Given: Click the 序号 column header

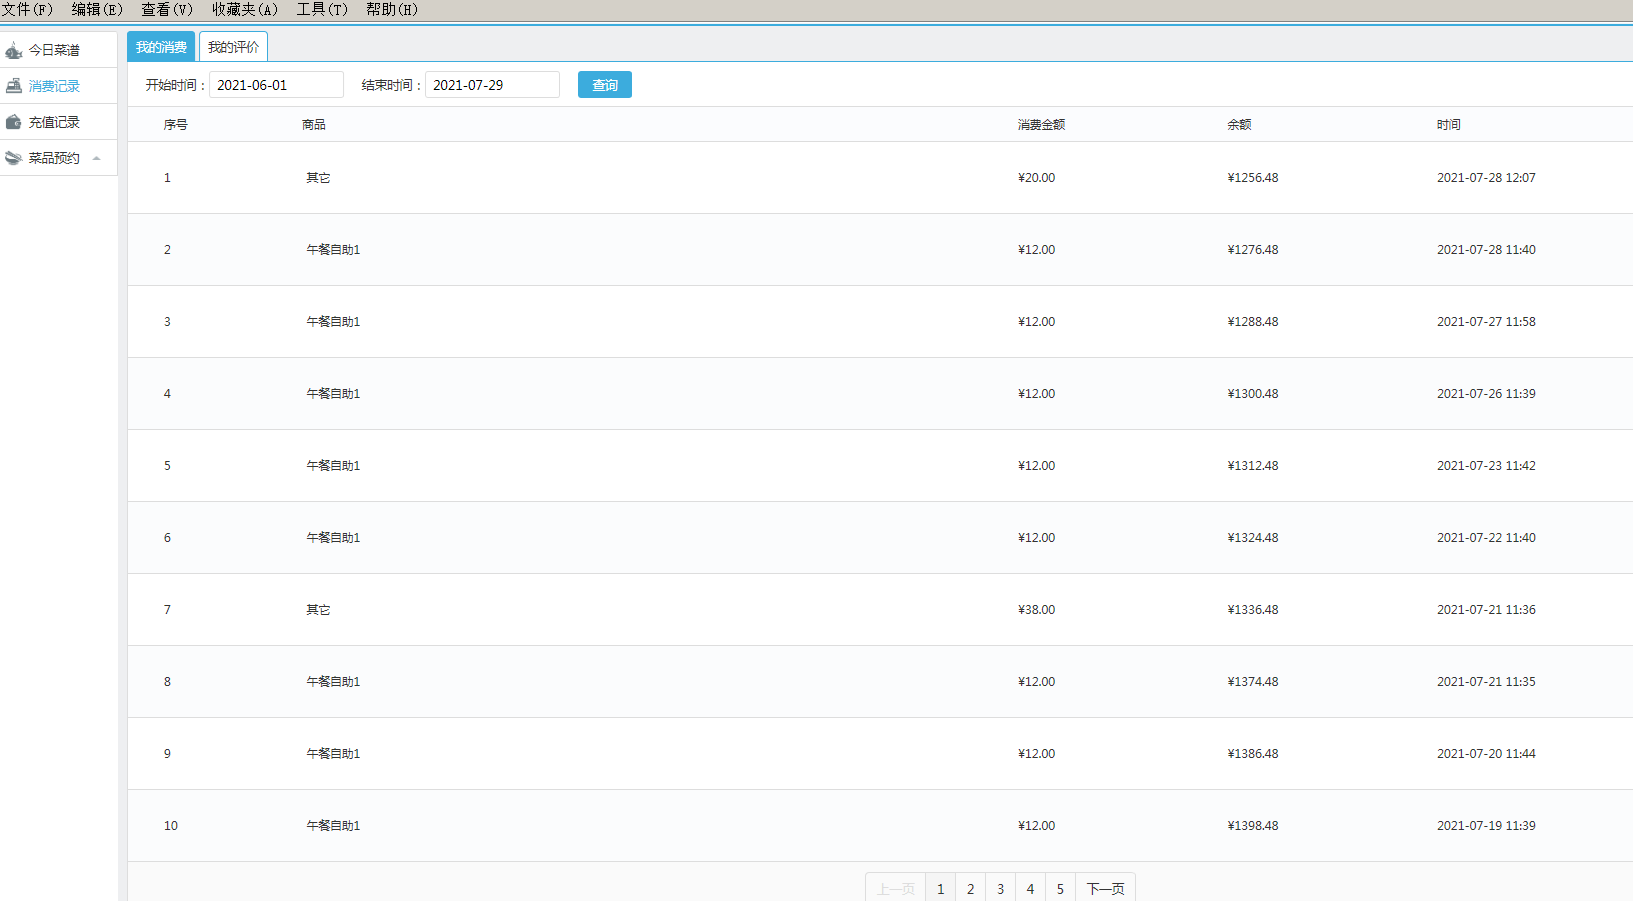Looking at the screenshot, I should (176, 125).
